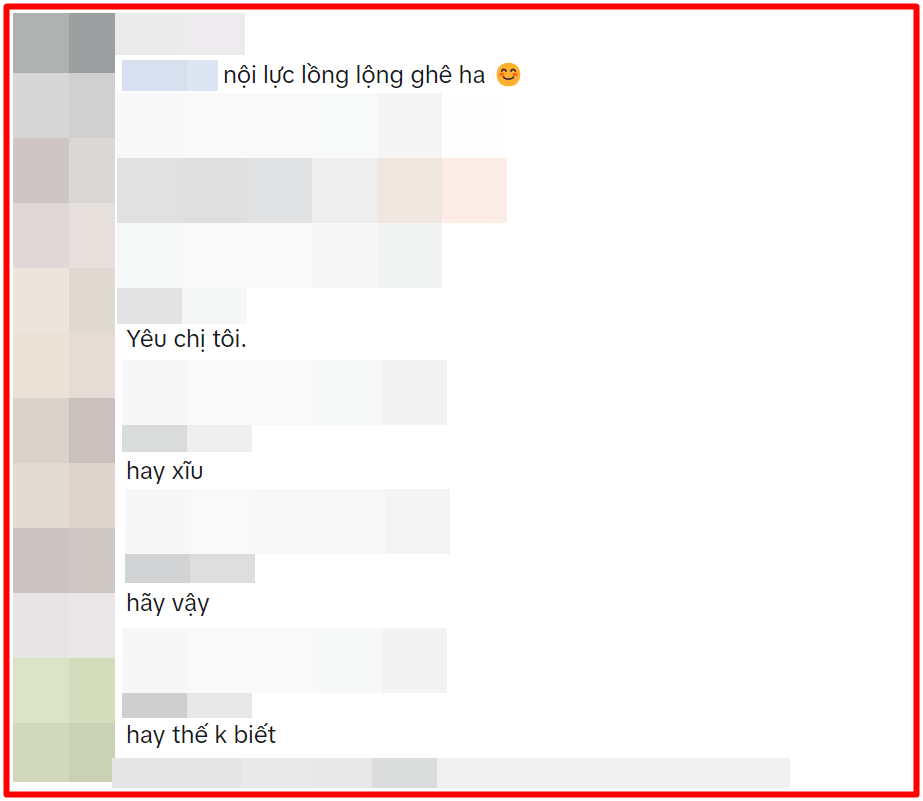
Task: Open blurred commenter name above 'hay thế k biết'
Action: tap(187, 706)
